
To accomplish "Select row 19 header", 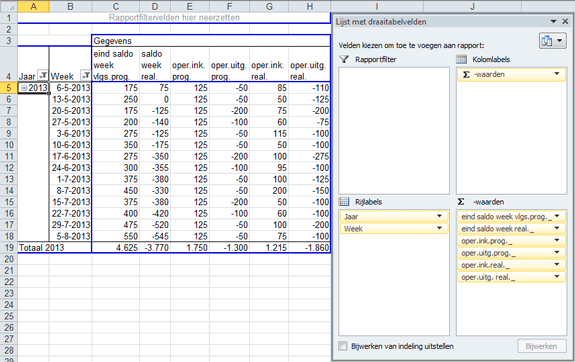I will 8,248.
